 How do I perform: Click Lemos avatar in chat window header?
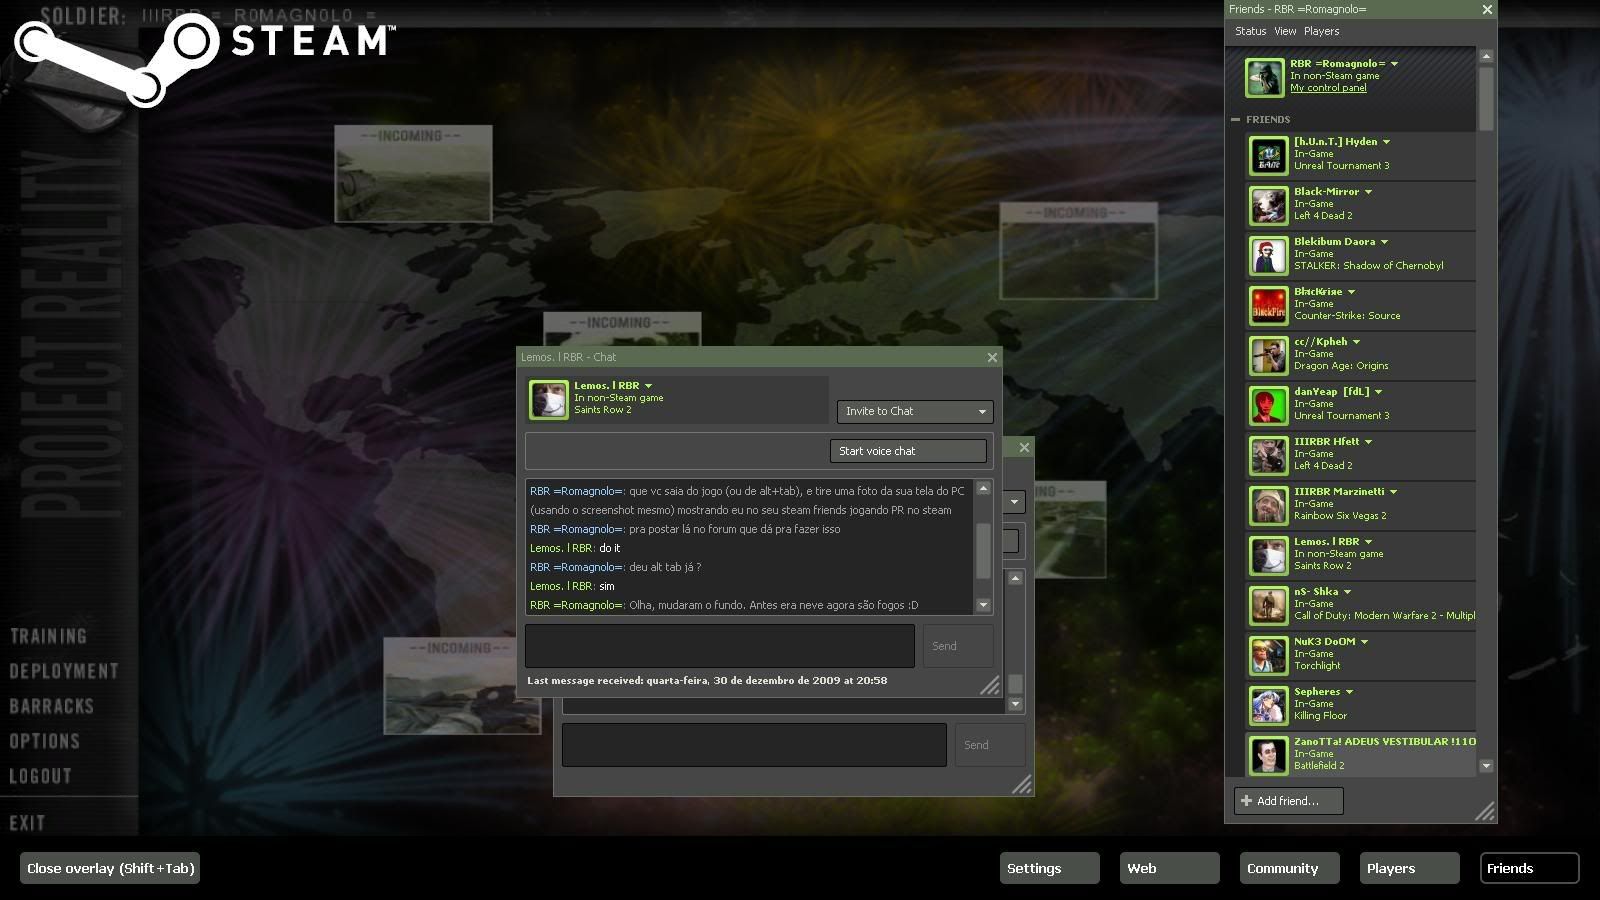(x=548, y=399)
